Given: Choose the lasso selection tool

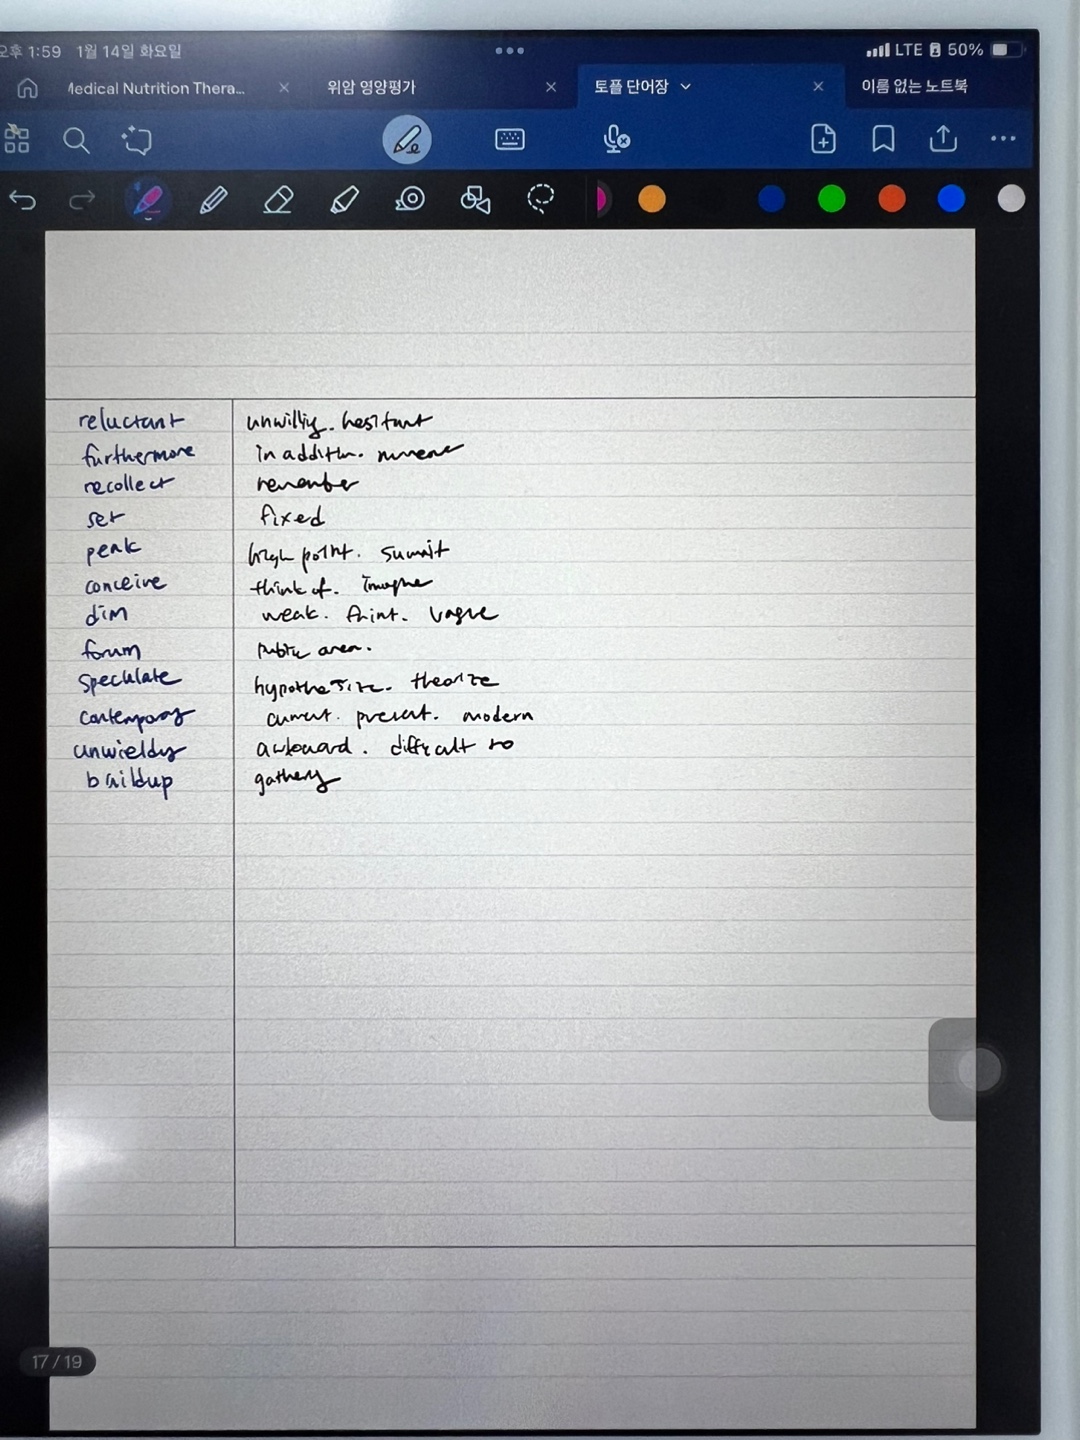Looking at the screenshot, I should (x=540, y=199).
